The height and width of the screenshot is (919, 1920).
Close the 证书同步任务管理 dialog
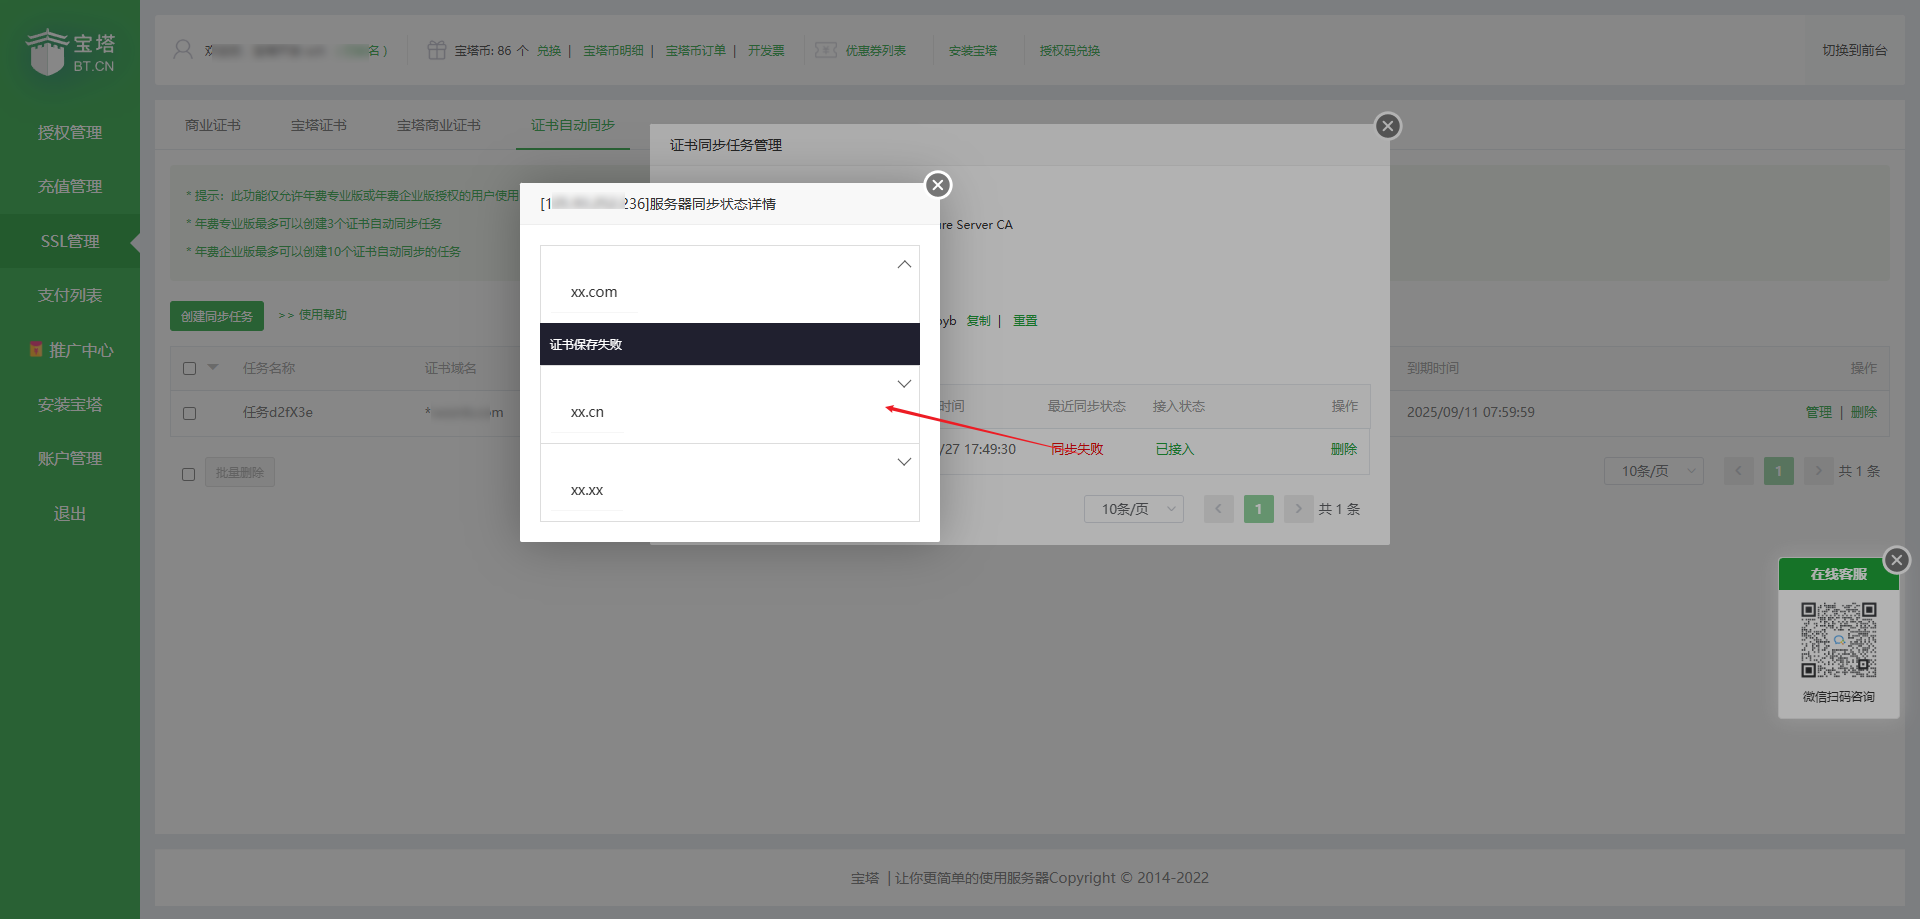(1388, 126)
